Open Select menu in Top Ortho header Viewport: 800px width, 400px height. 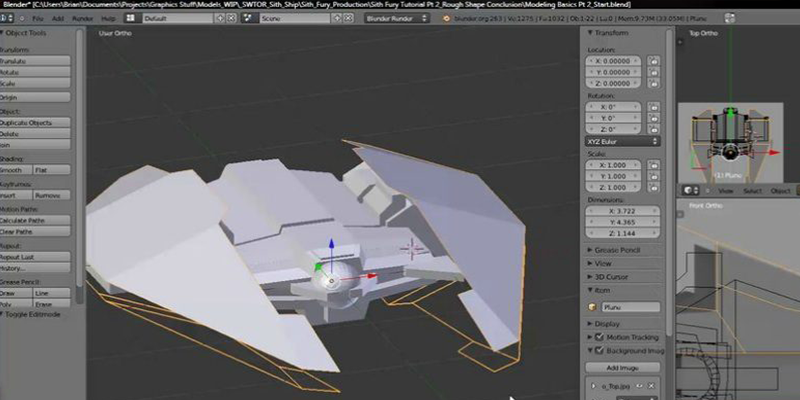pyautogui.click(x=752, y=191)
